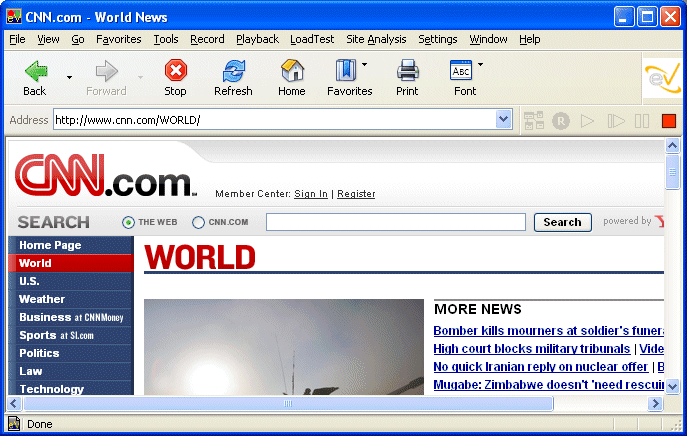The image size is (687, 436).
Task: Click the horizontal scrollbar left arrow
Action: tap(14, 403)
